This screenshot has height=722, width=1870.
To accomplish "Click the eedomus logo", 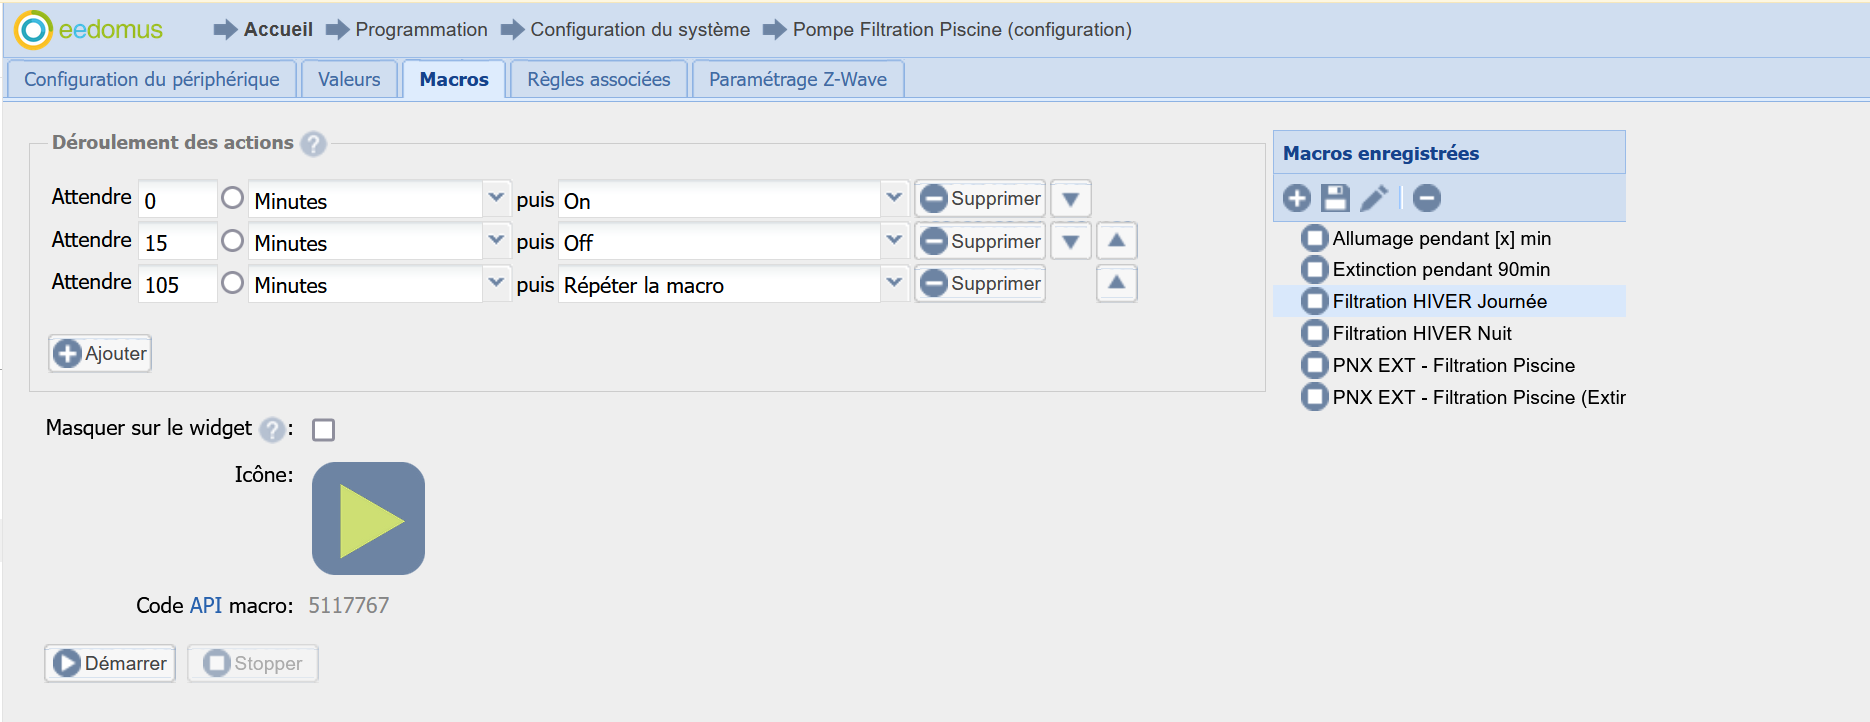I will [88, 29].
